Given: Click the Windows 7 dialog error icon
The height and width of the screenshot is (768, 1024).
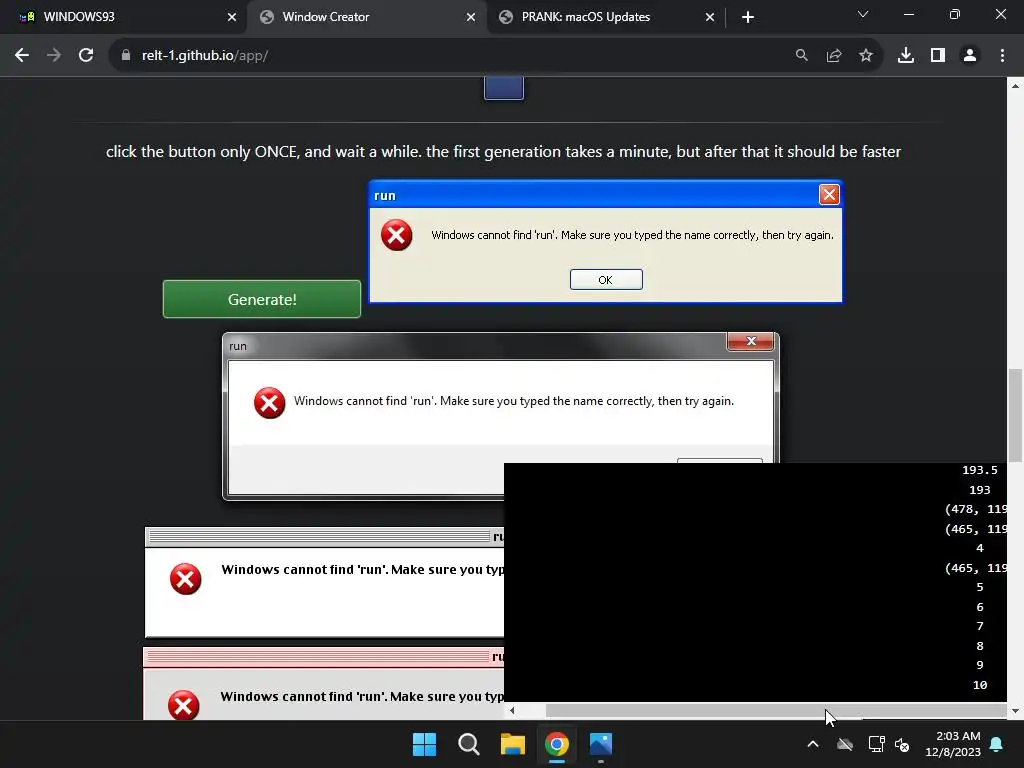Looking at the screenshot, I should [270, 402].
